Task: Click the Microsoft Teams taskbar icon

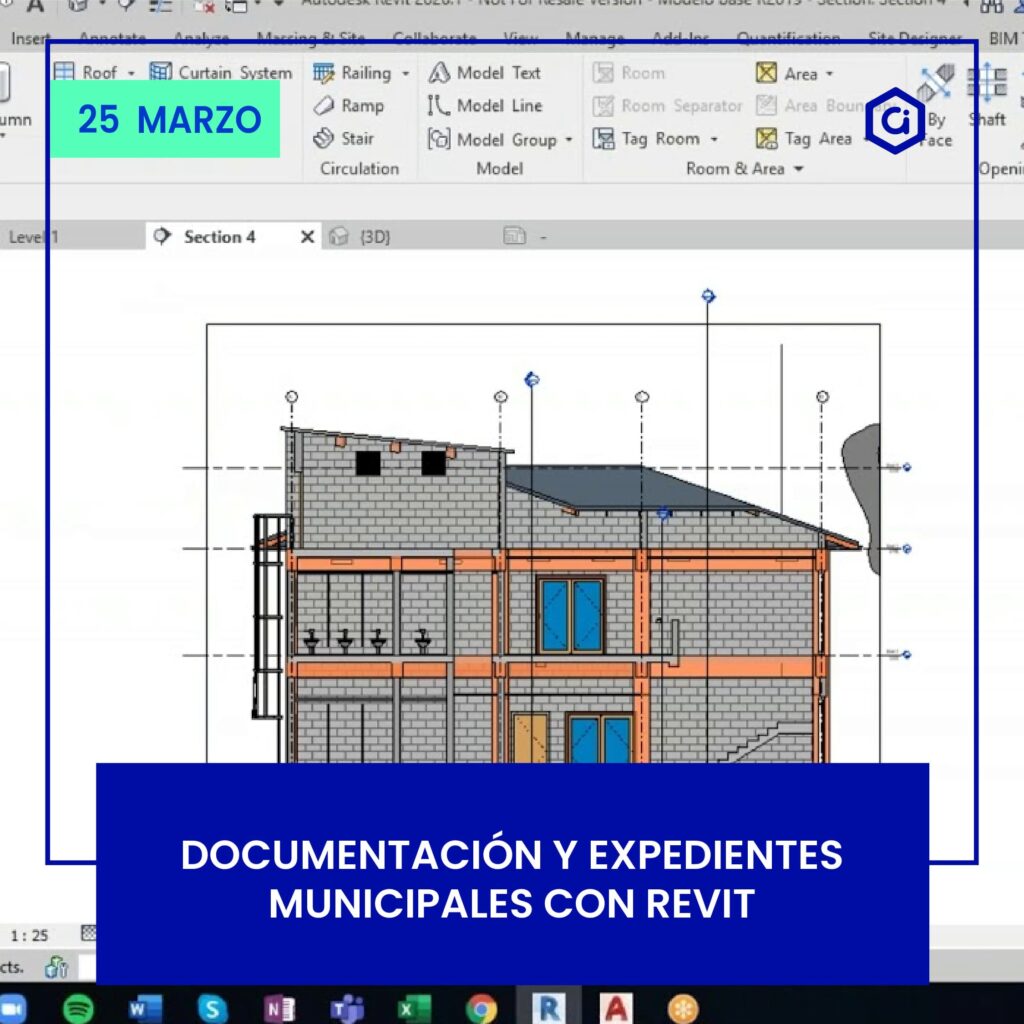Action: click(347, 1008)
